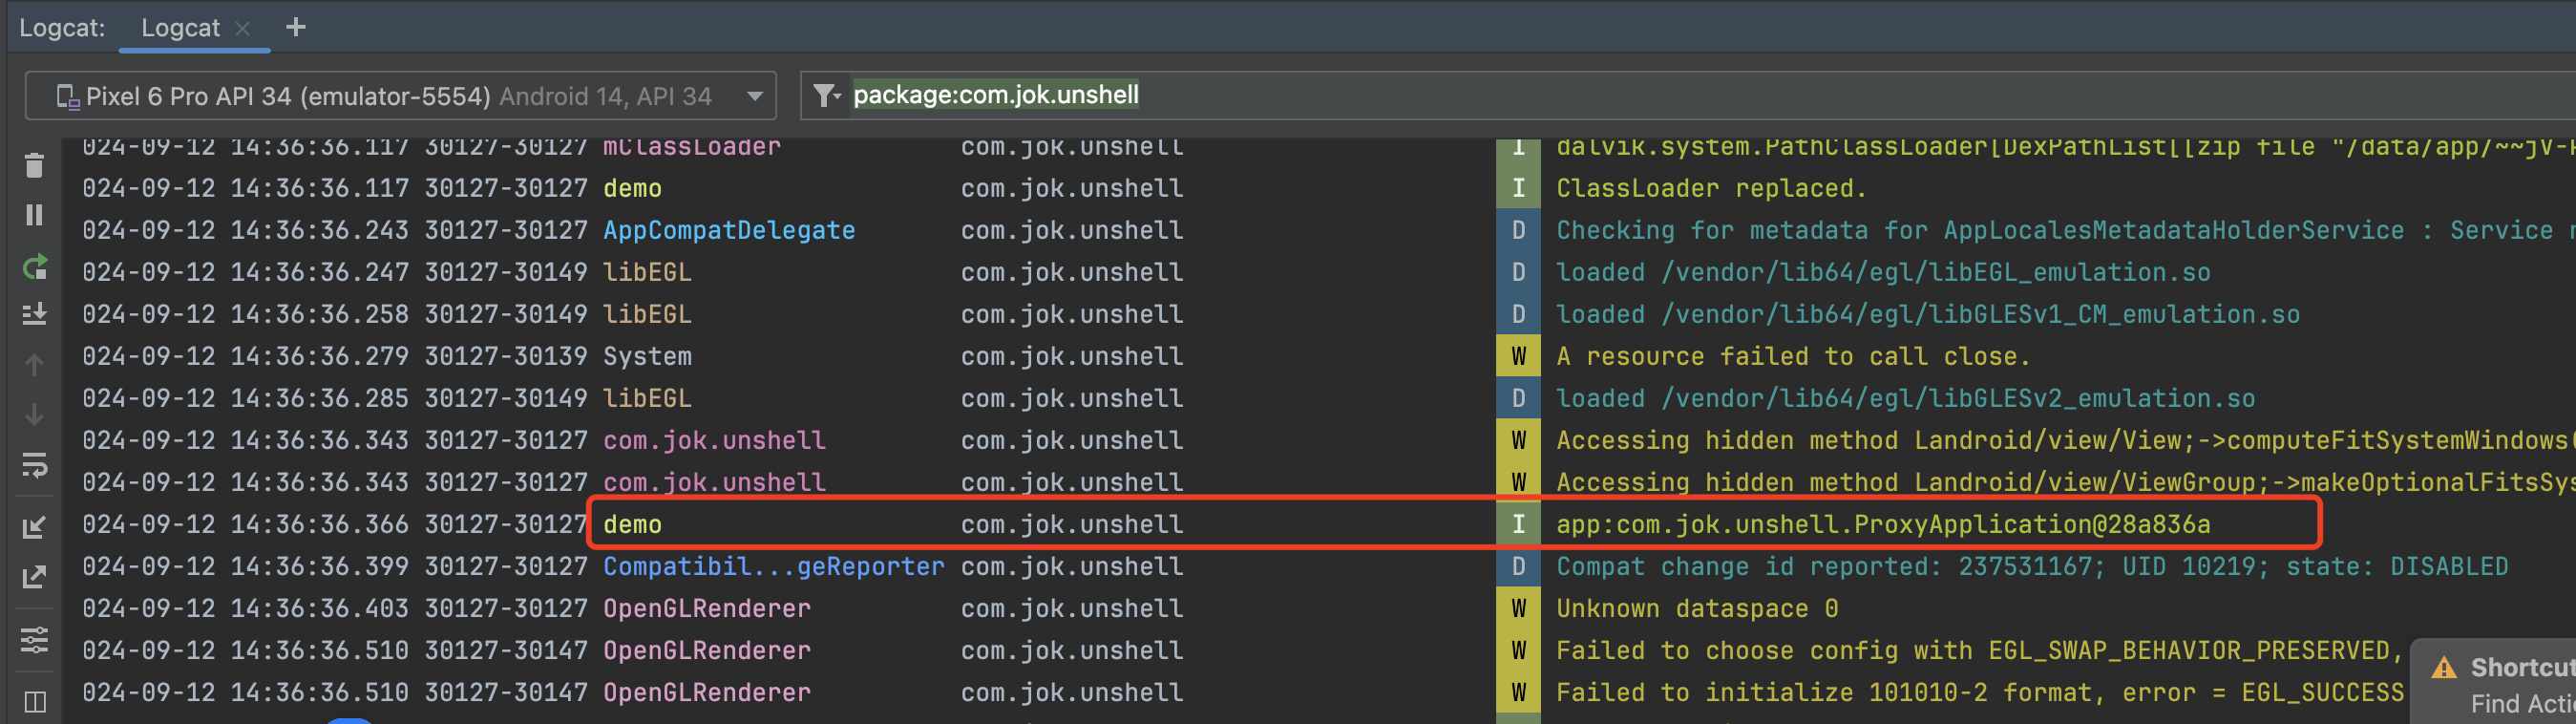Open the logcat formatting options icon

(x=34, y=639)
